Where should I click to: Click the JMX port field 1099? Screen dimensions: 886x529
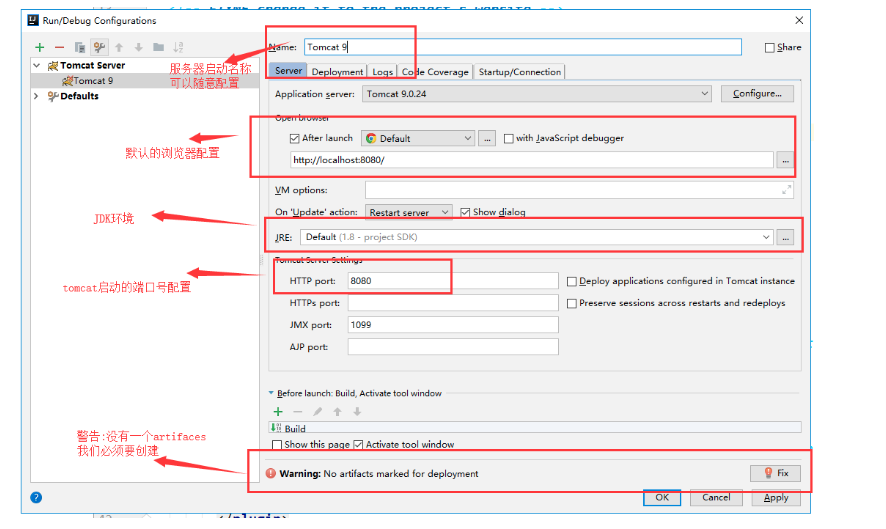click(453, 325)
